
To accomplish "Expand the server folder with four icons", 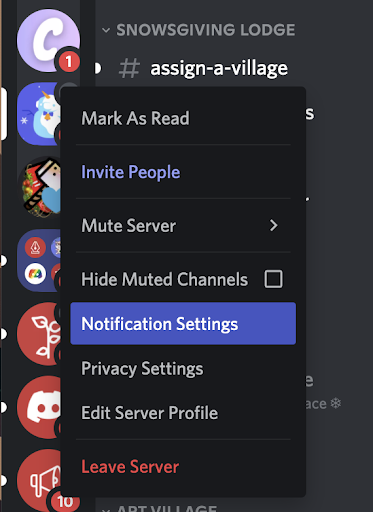I will [x=39, y=260].
